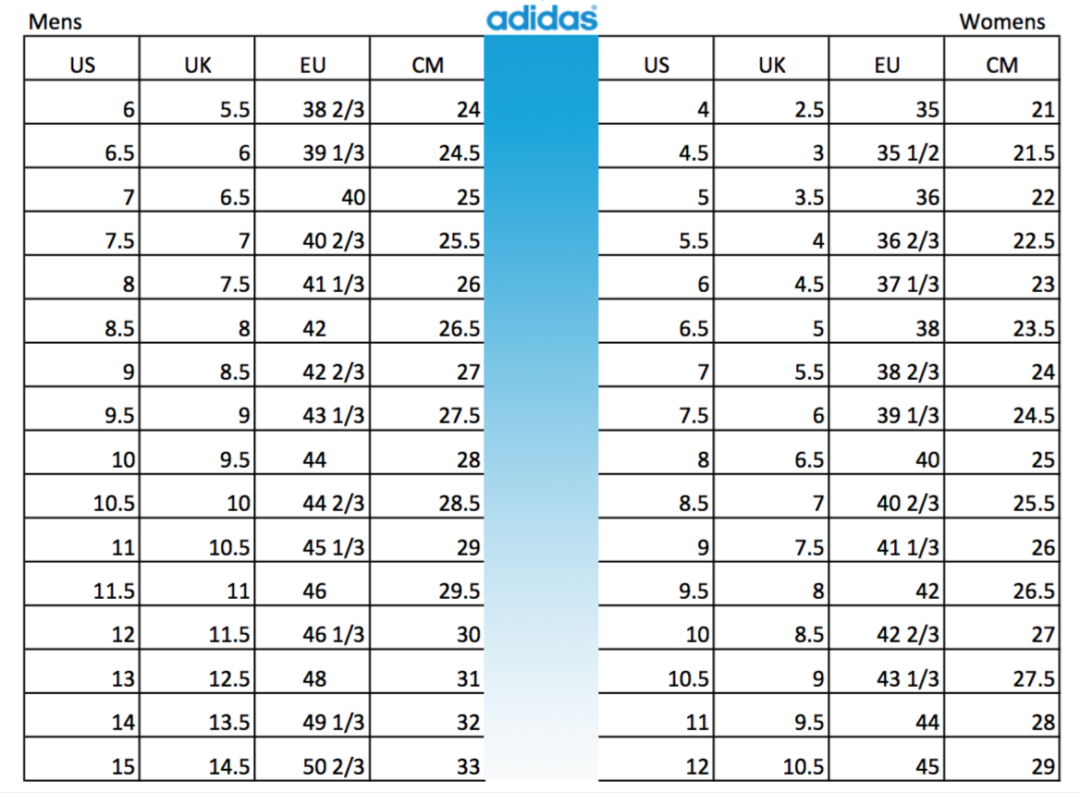1080x793 pixels.
Task: Click the UK column header in Mens table
Action: [198, 66]
